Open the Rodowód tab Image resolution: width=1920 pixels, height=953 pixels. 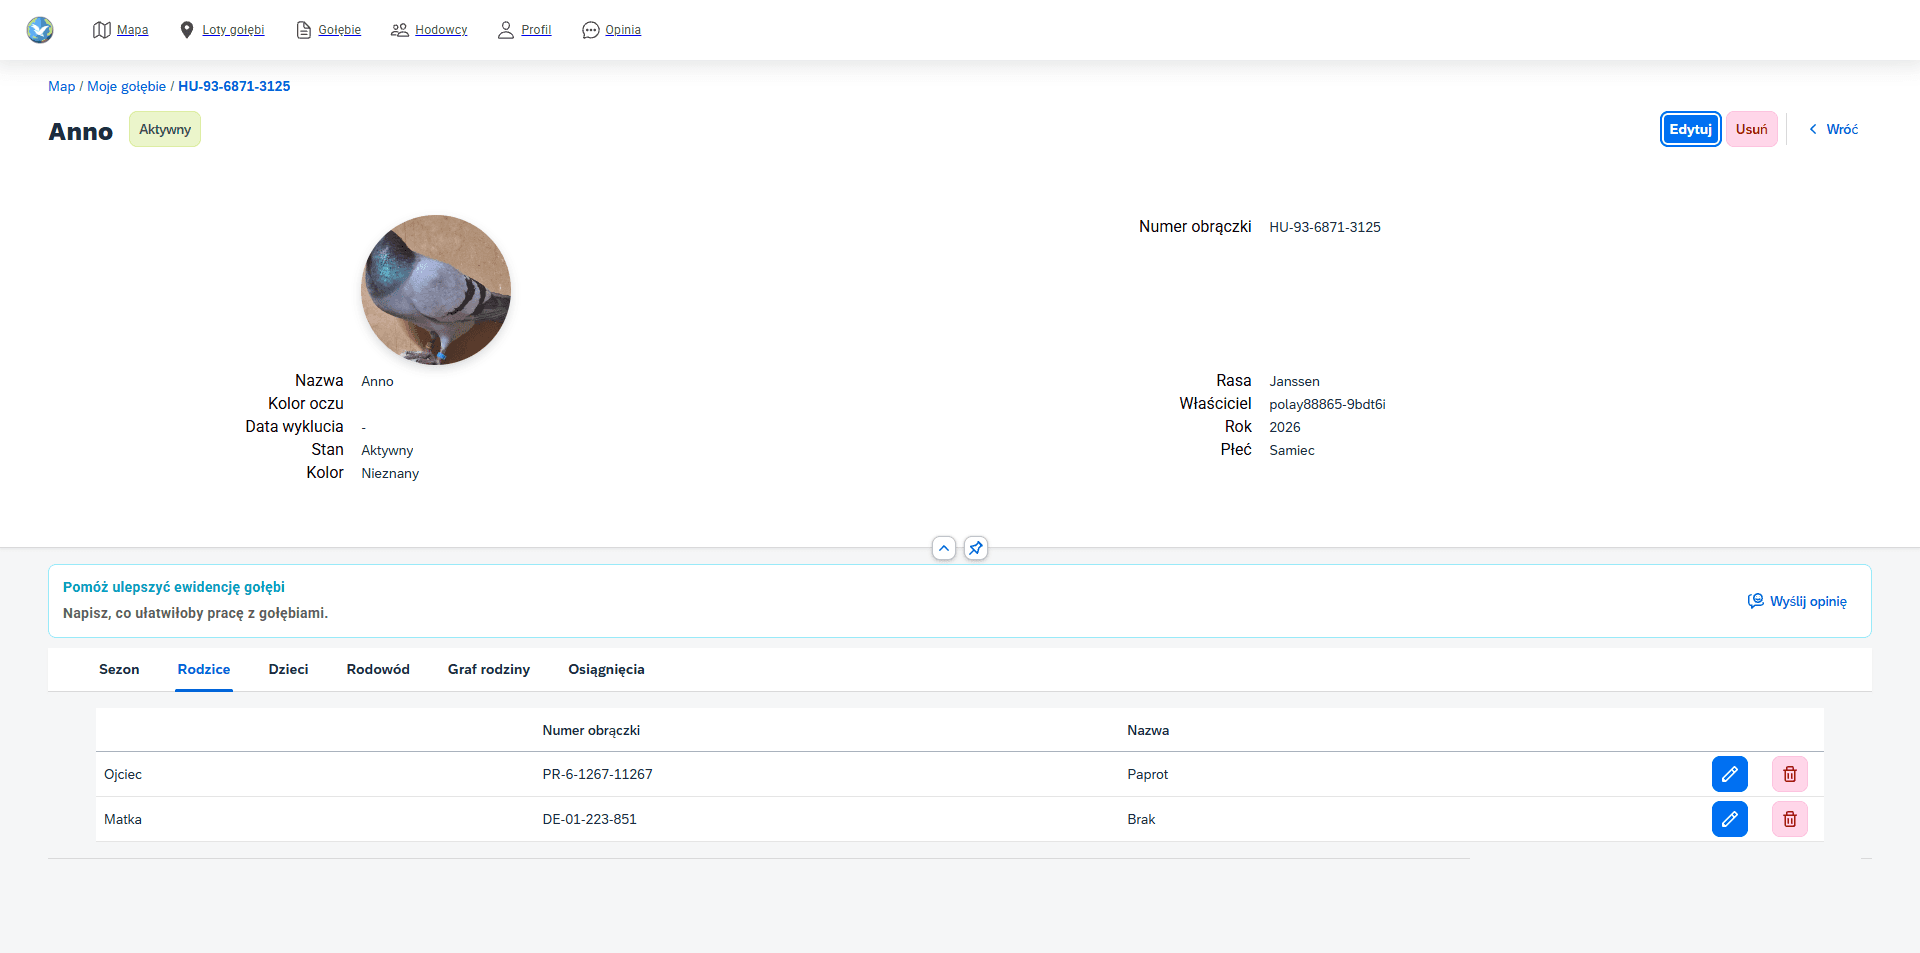[378, 669]
